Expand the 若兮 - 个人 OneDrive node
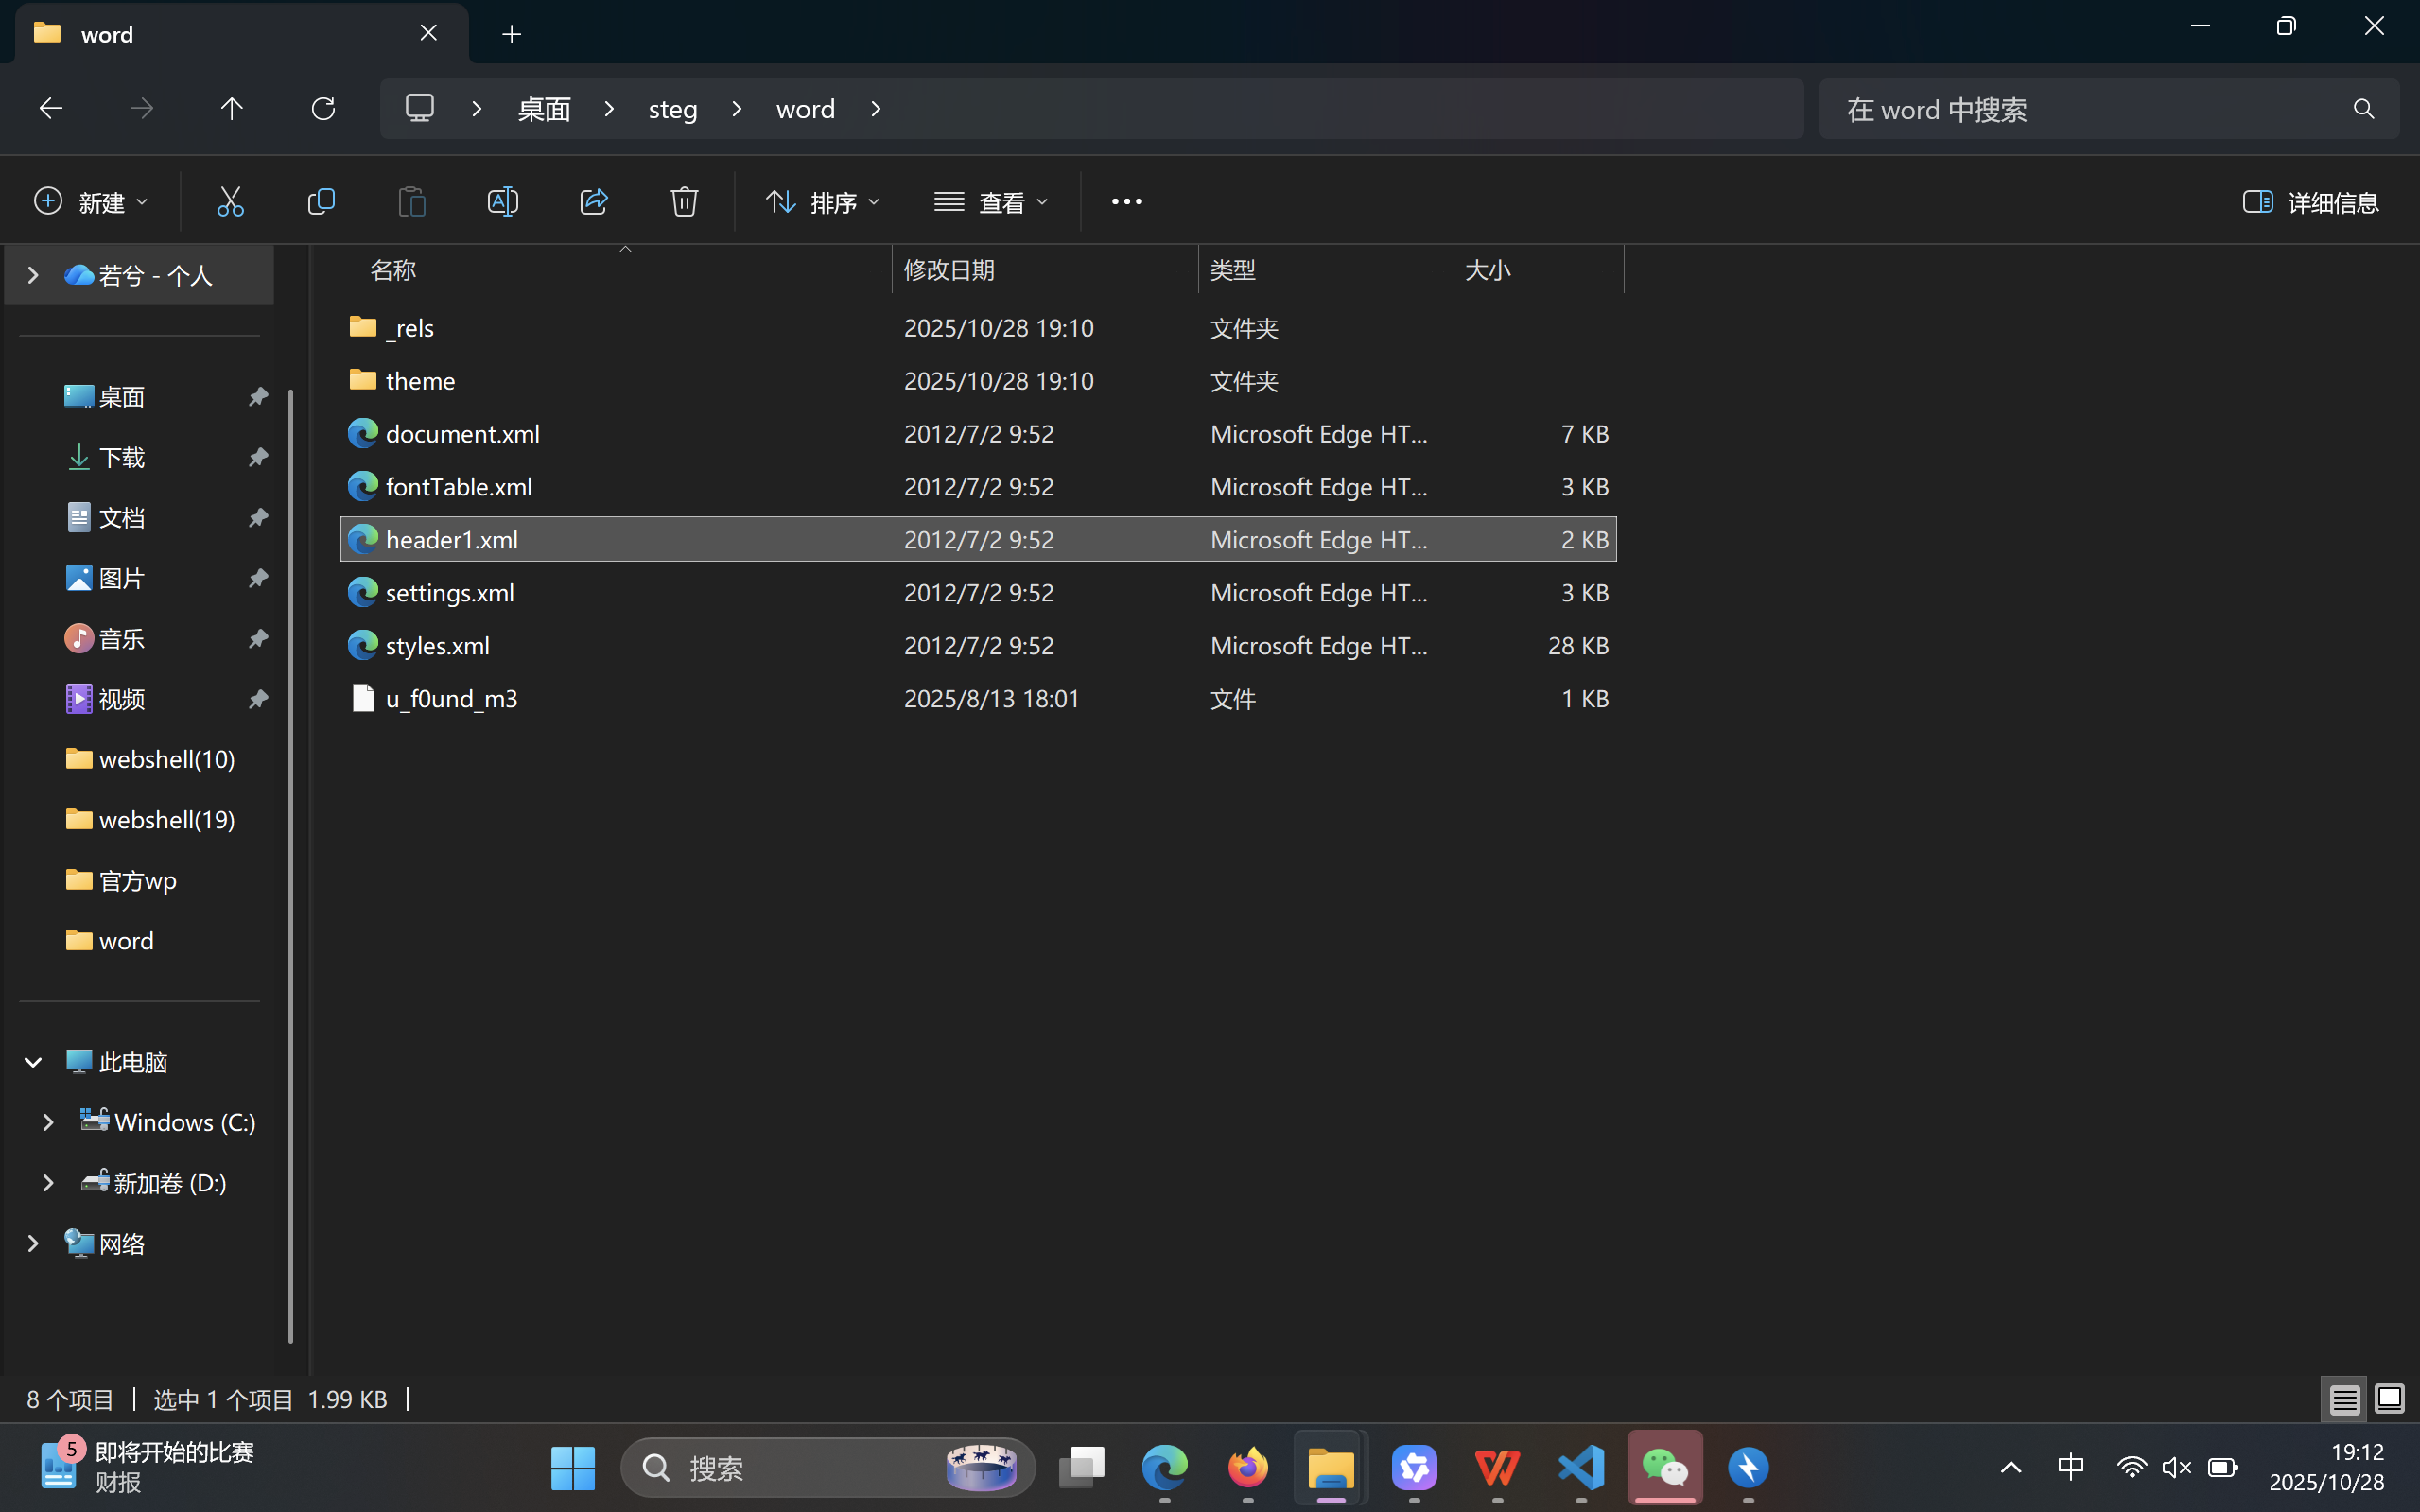The width and height of the screenshot is (2420, 1512). 33,275
